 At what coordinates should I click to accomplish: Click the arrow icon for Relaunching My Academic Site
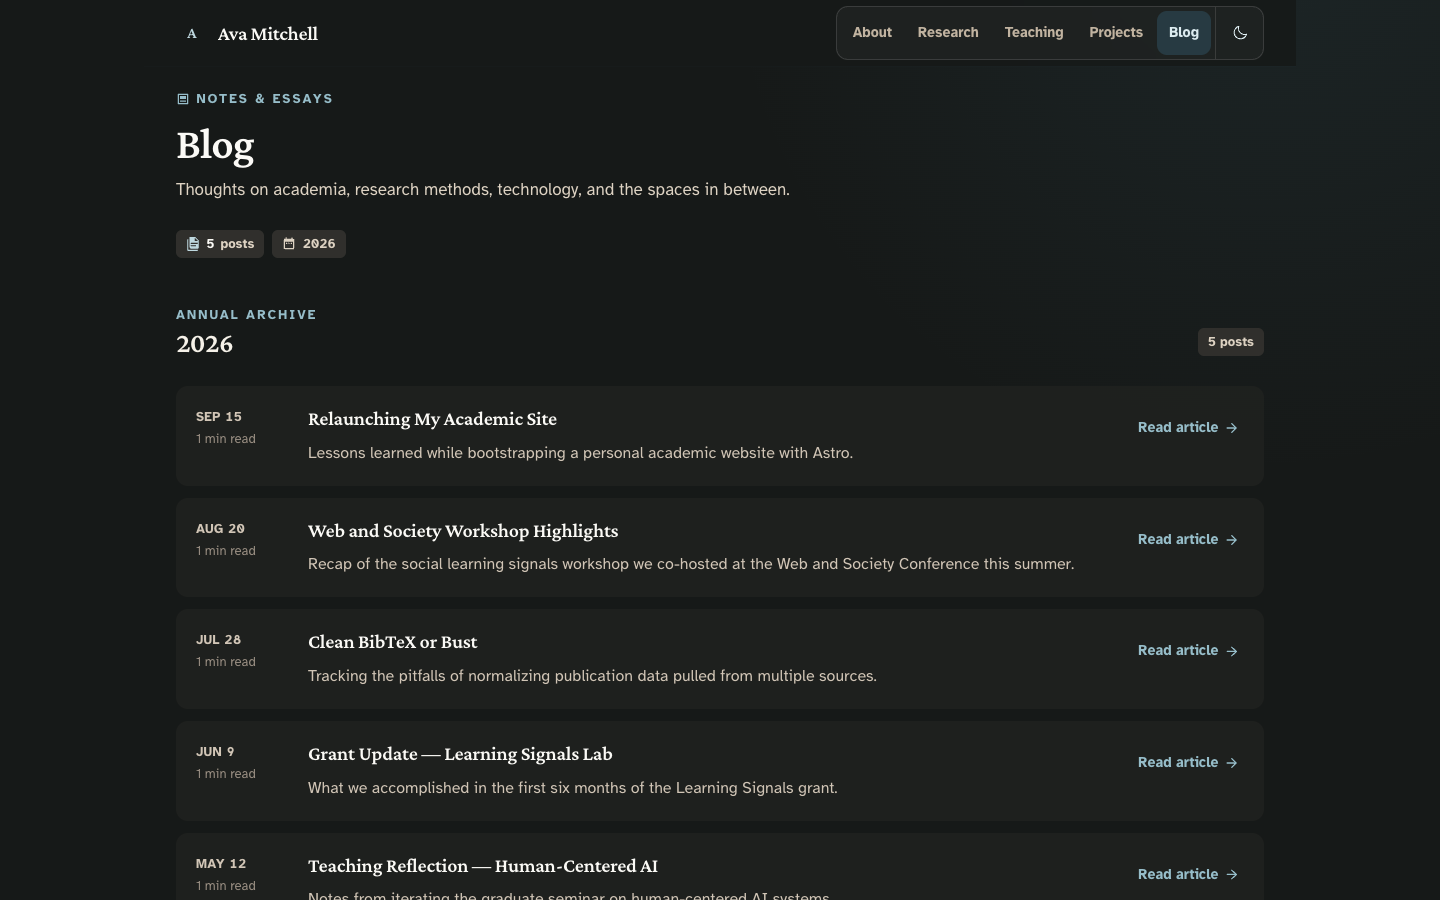point(1232,428)
